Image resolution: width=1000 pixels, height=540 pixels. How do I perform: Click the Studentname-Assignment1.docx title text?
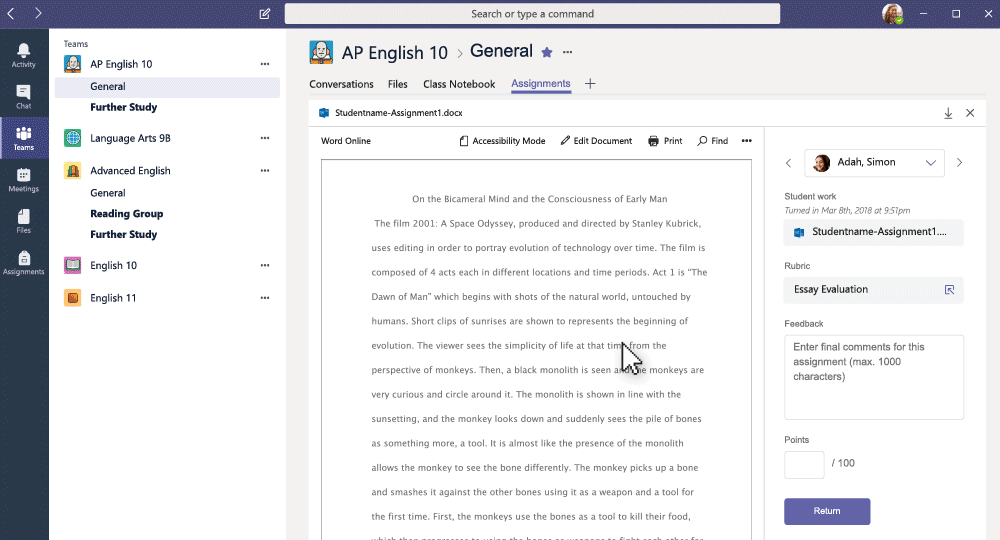pos(399,113)
